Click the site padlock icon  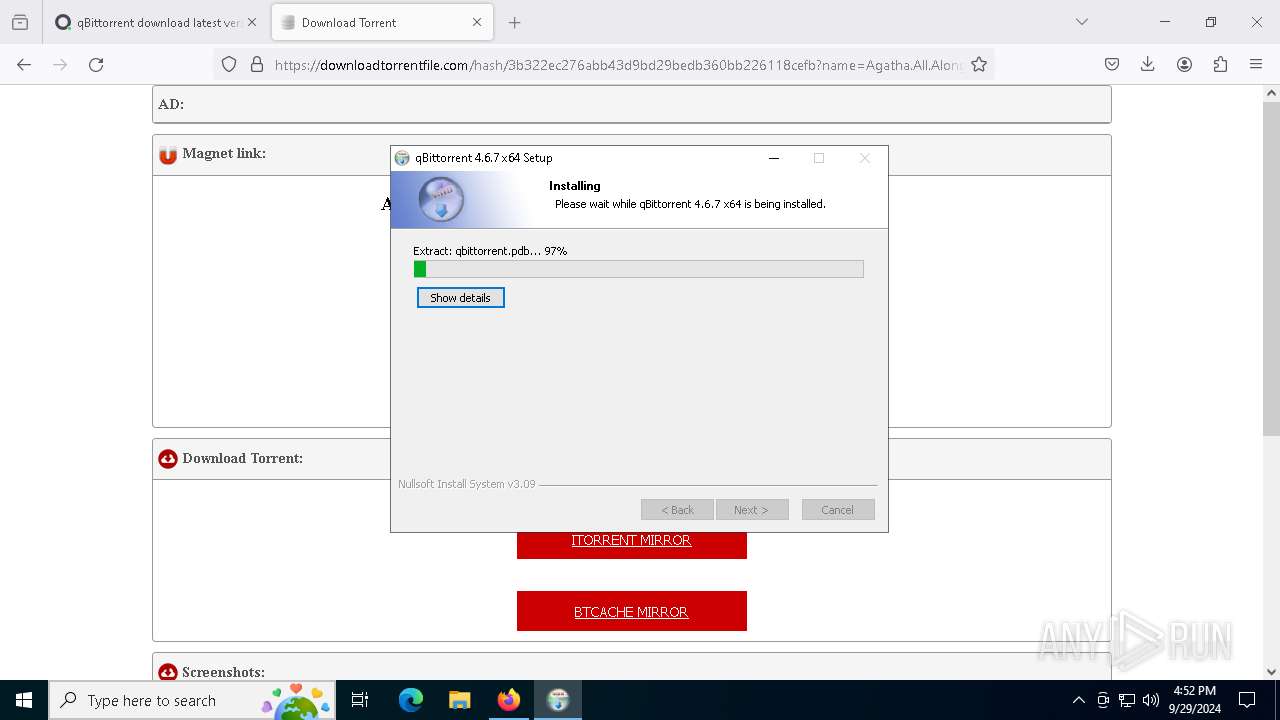point(257,64)
